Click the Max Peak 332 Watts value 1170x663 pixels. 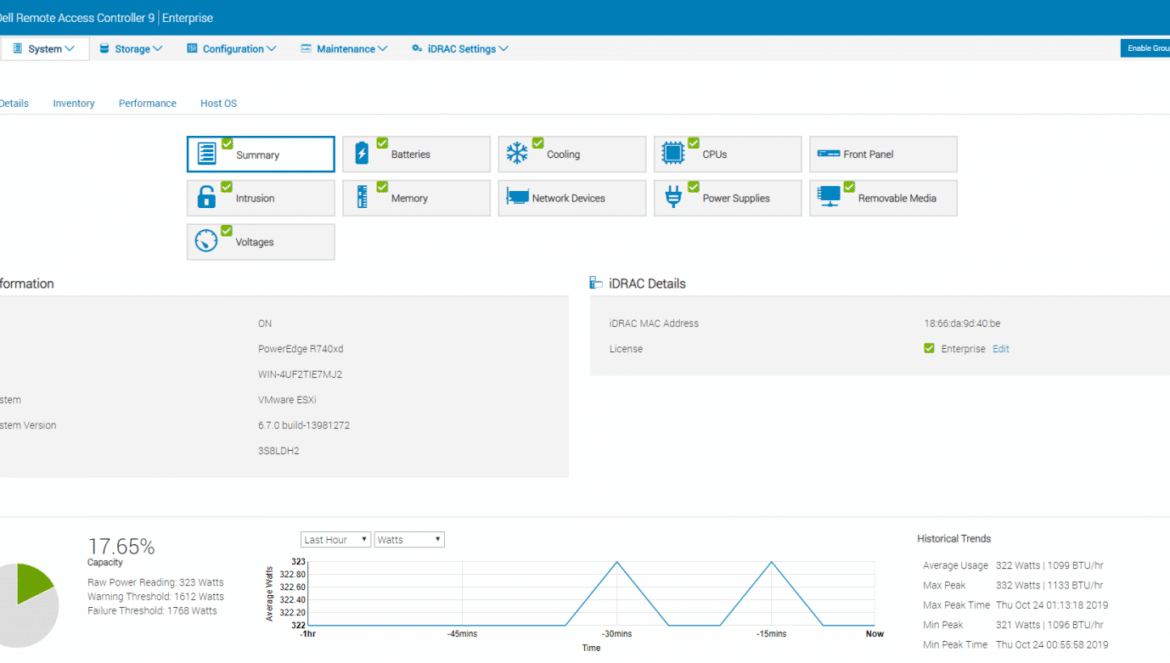[1049, 585]
